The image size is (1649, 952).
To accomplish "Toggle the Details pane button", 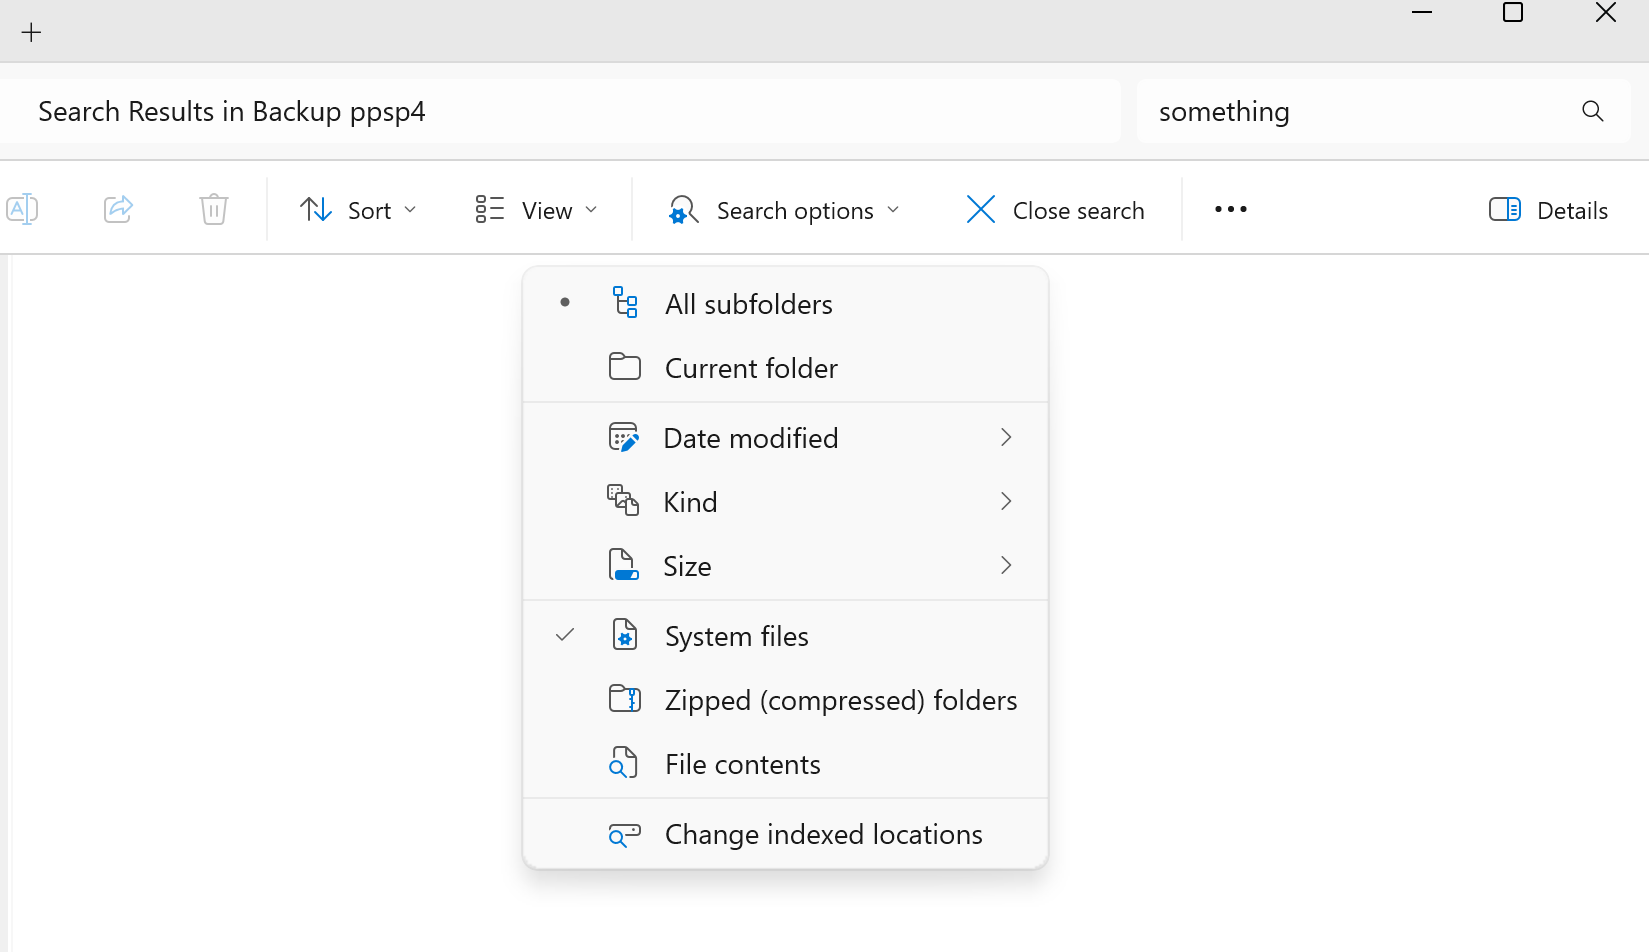I will pos(1548,210).
